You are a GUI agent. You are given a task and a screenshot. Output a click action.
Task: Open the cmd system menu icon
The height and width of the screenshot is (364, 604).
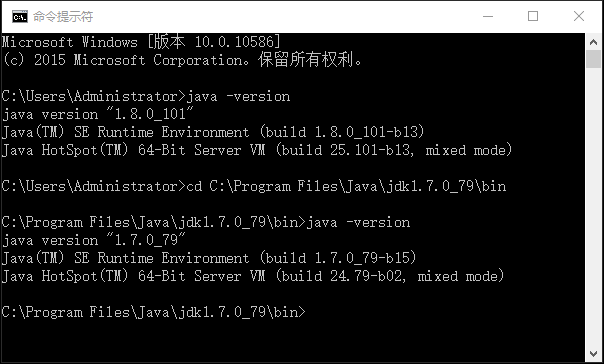(20, 17)
